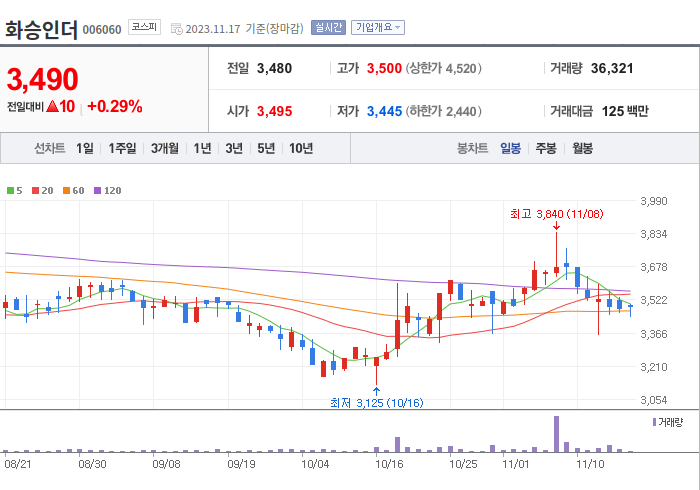Click the 선차트 label
This screenshot has height=490, width=700.
click(50, 148)
